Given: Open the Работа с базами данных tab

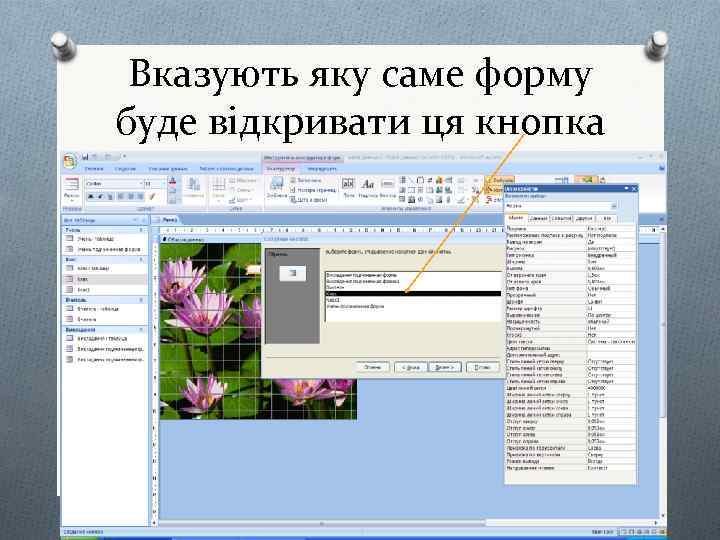Looking at the screenshot, I should tap(226, 169).
